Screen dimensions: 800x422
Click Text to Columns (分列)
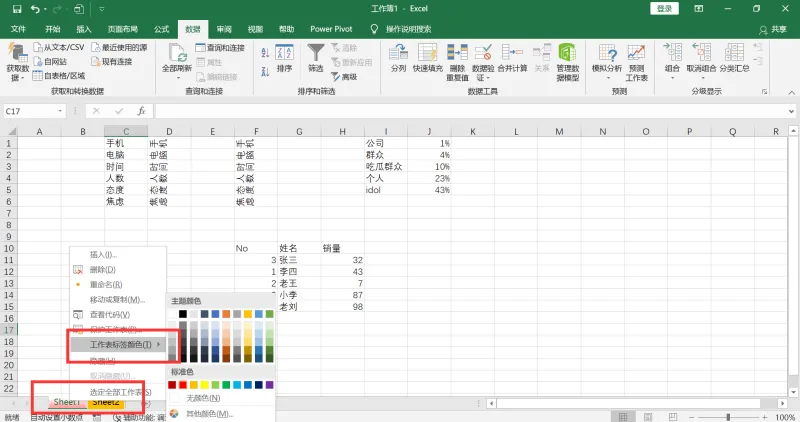click(398, 58)
